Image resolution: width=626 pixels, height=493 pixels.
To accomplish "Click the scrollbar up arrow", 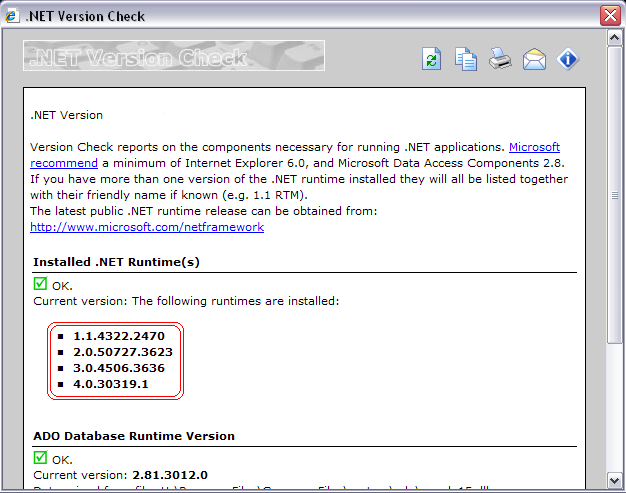I will click(614, 38).
